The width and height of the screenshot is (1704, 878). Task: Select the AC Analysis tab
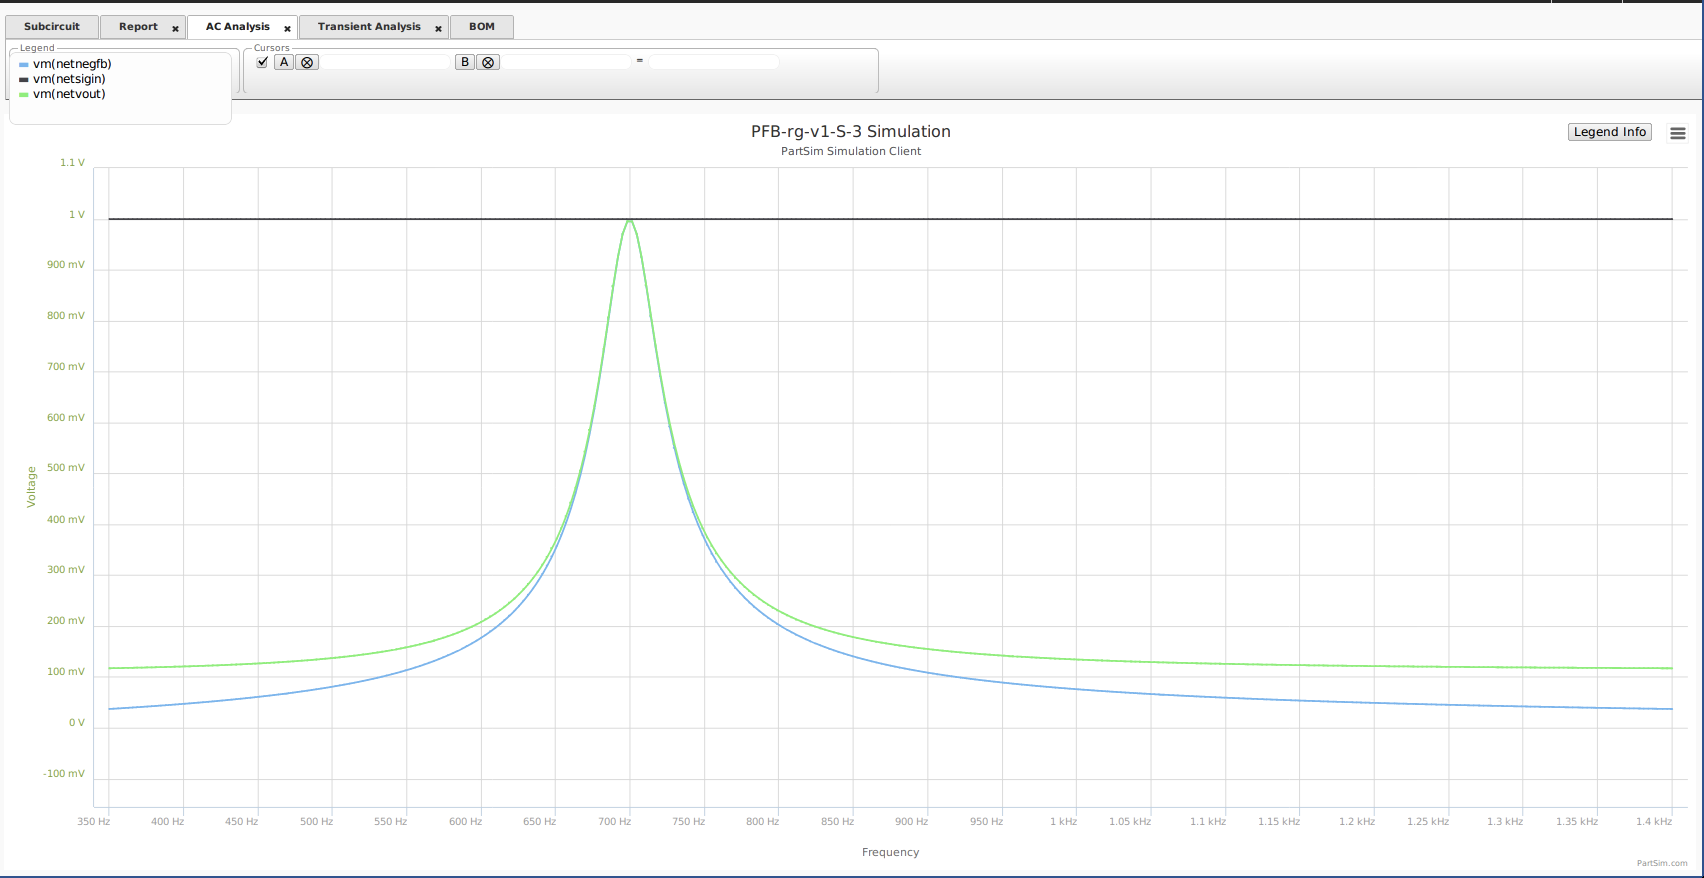click(x=238, y=27)
